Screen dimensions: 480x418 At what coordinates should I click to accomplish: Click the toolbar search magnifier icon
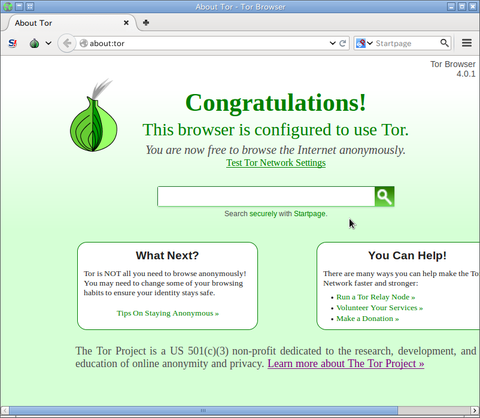coord(444,43)
